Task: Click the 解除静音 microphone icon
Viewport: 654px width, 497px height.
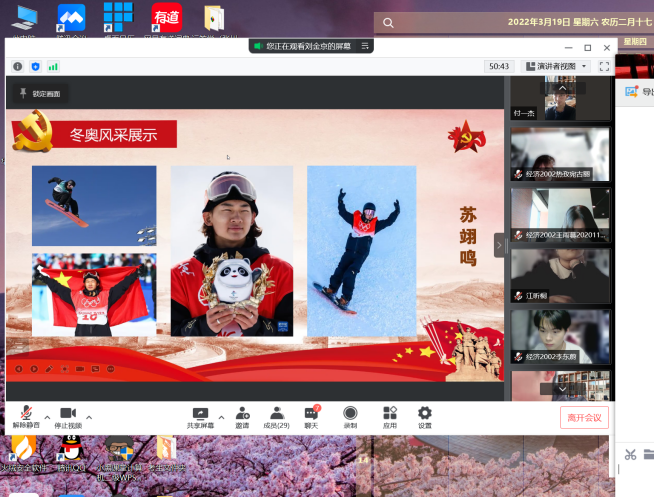Action: click(25, 413)
